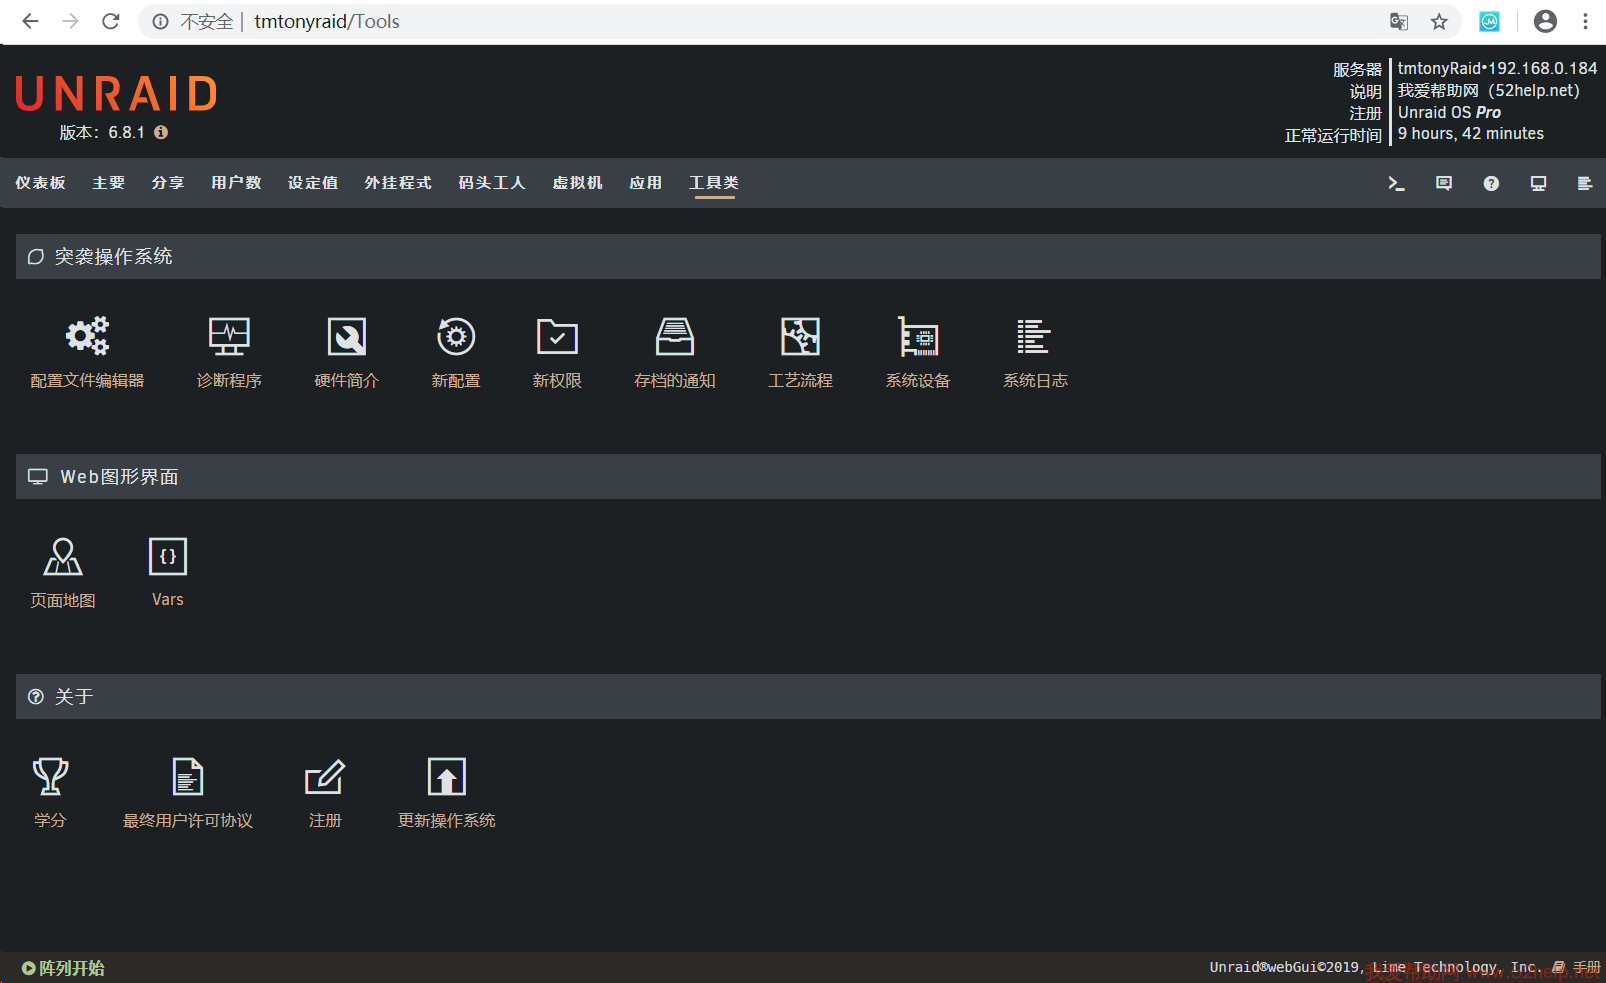Open the 系统设备 system devices icon
Viewport: 1606px width, 983px height.
tap(917, 337)
